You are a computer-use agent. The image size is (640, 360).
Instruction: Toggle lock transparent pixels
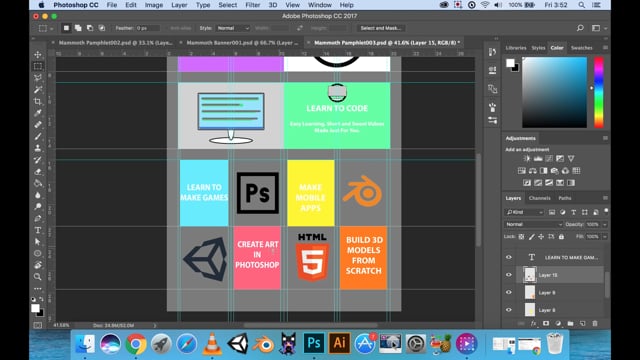pos(521,237)
